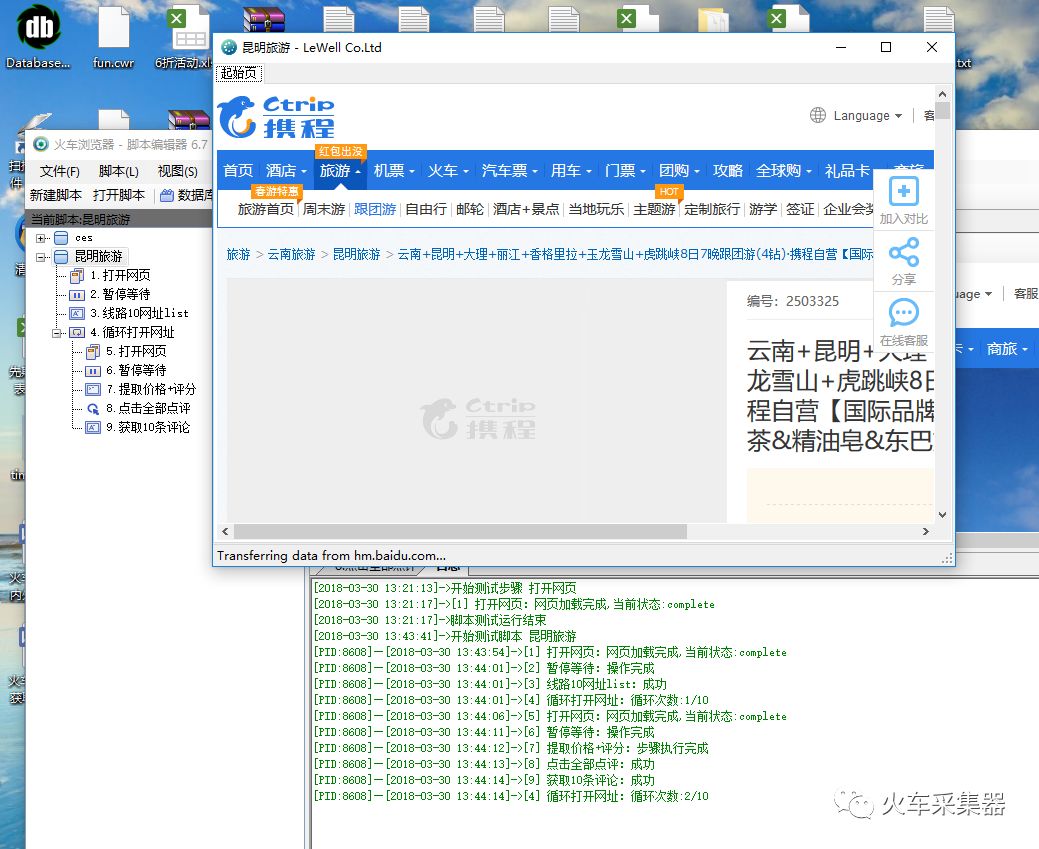Click the 数据库 toolbar icon
This screenshot has width=1039, height=849.
pos(167,196)
